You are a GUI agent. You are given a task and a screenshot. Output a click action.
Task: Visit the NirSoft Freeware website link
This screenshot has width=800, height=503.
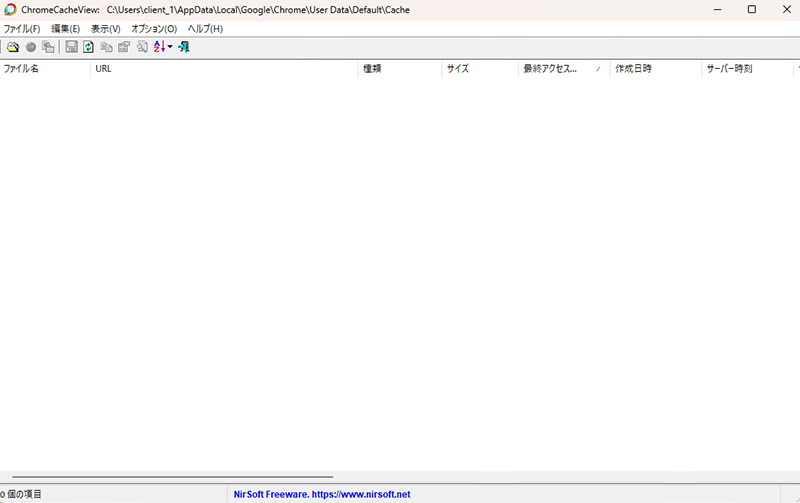[x=321, y=494]
